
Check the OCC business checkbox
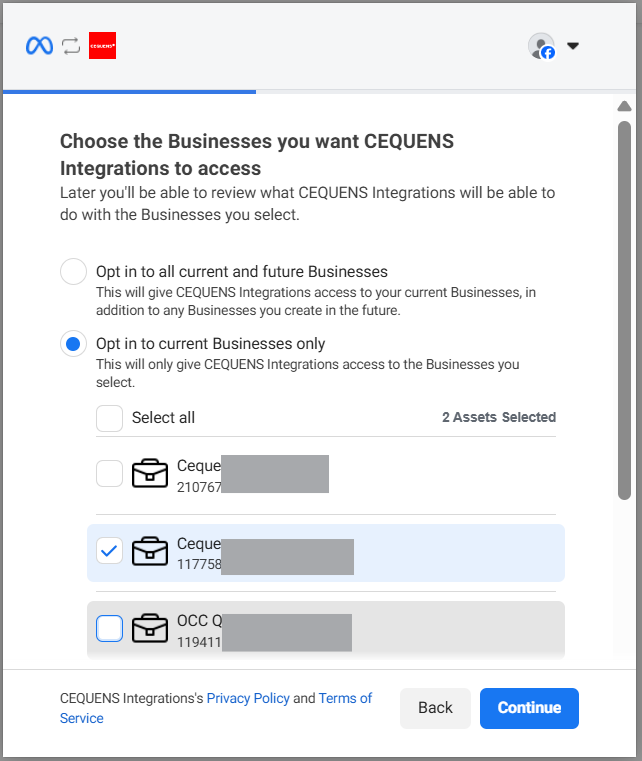[x=110, y=628]
